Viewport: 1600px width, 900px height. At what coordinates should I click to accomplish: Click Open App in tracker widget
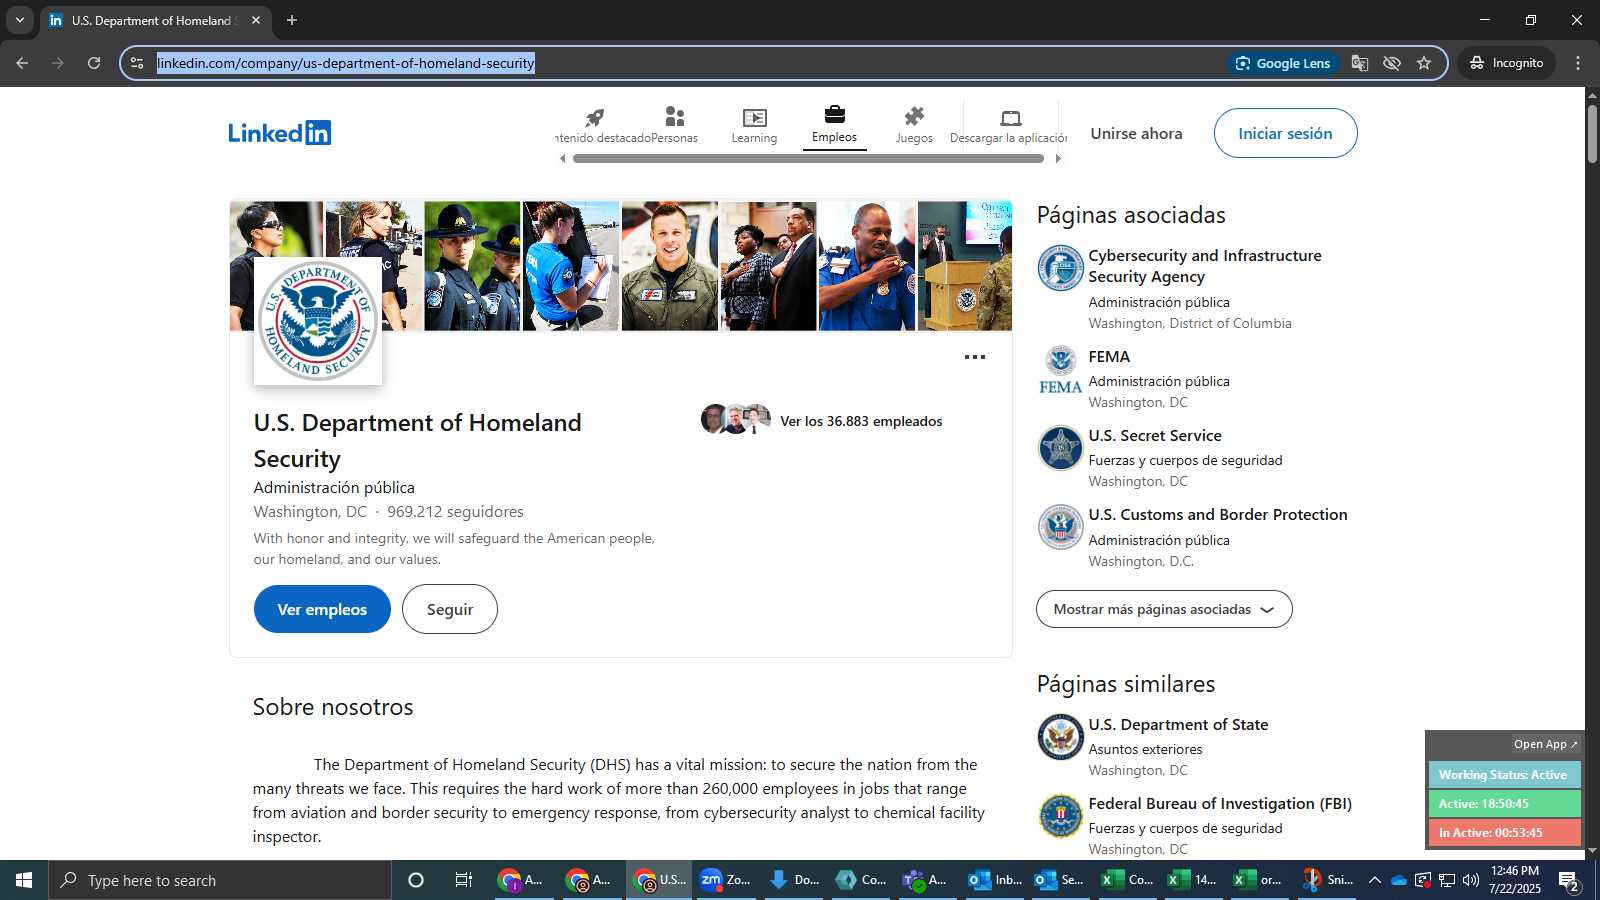pyautogui.click(x=1545, y=744)
